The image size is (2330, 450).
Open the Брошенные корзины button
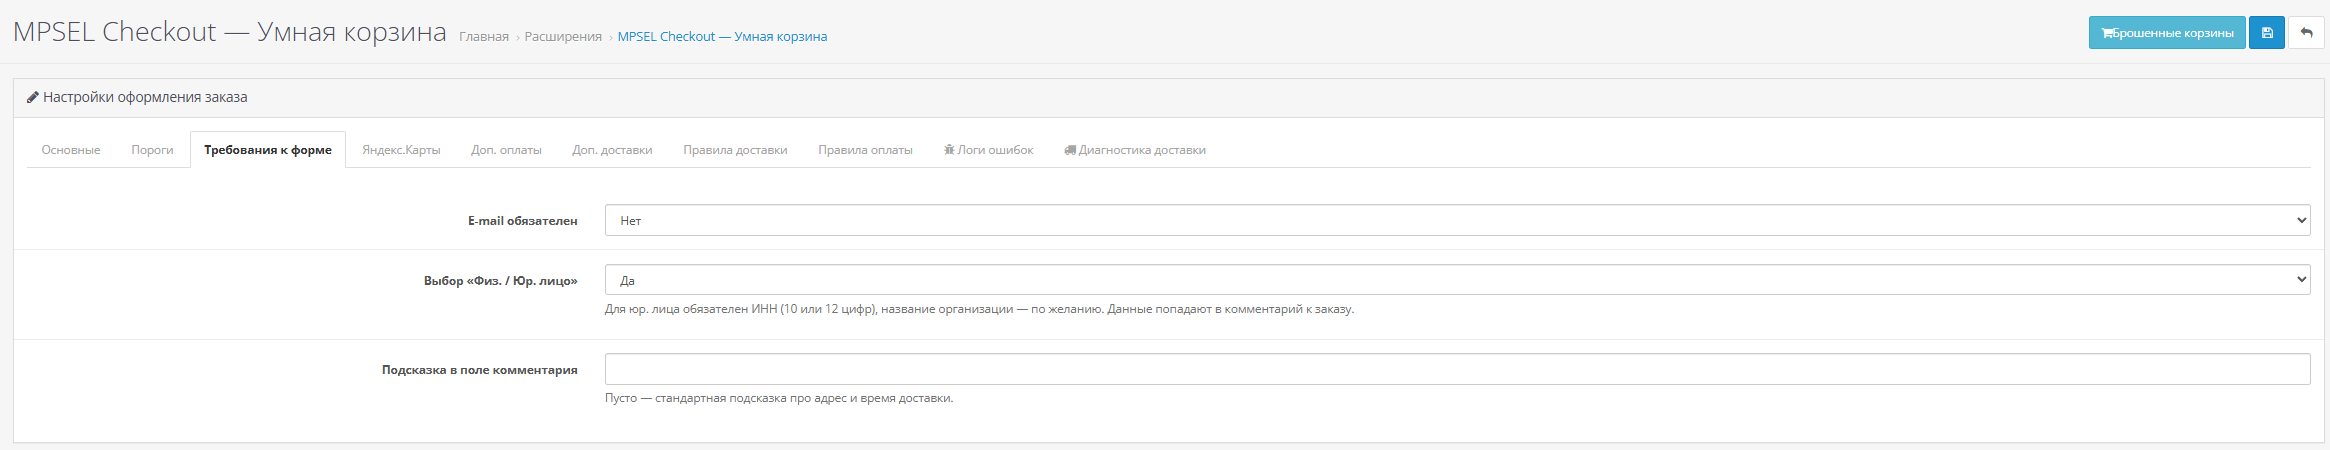pos(2167,33)
